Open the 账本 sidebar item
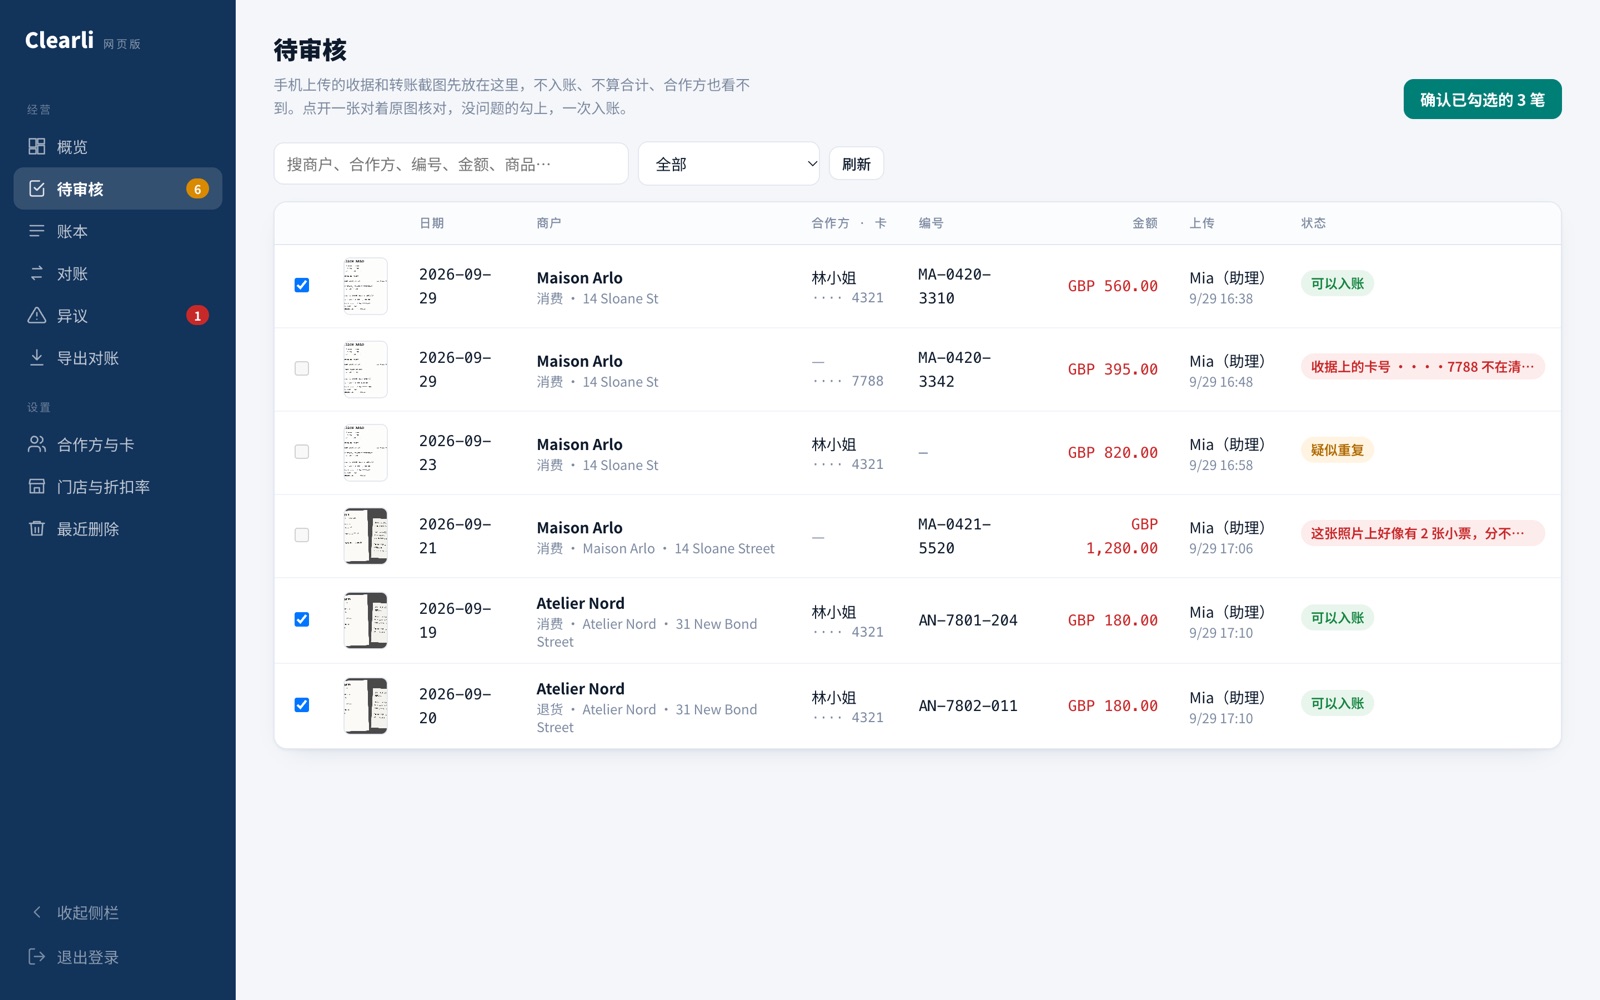The width and height of the screenshot is (1600, 1000). [x=118, y=231]
